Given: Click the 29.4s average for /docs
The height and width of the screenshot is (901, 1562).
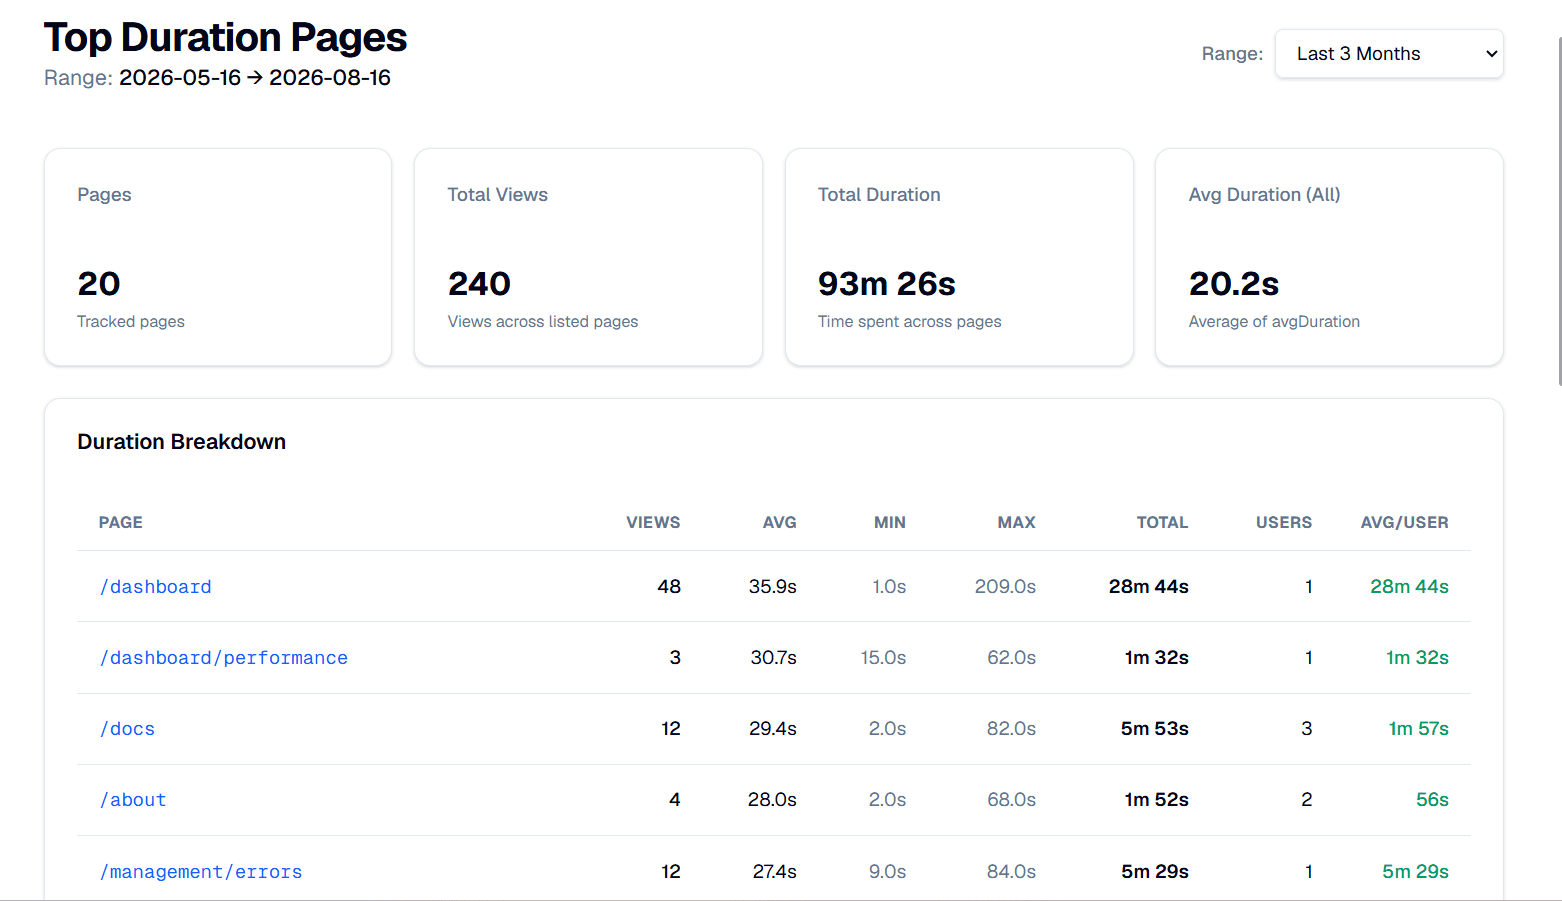Looking at the screenshot, I should point(773,729).
